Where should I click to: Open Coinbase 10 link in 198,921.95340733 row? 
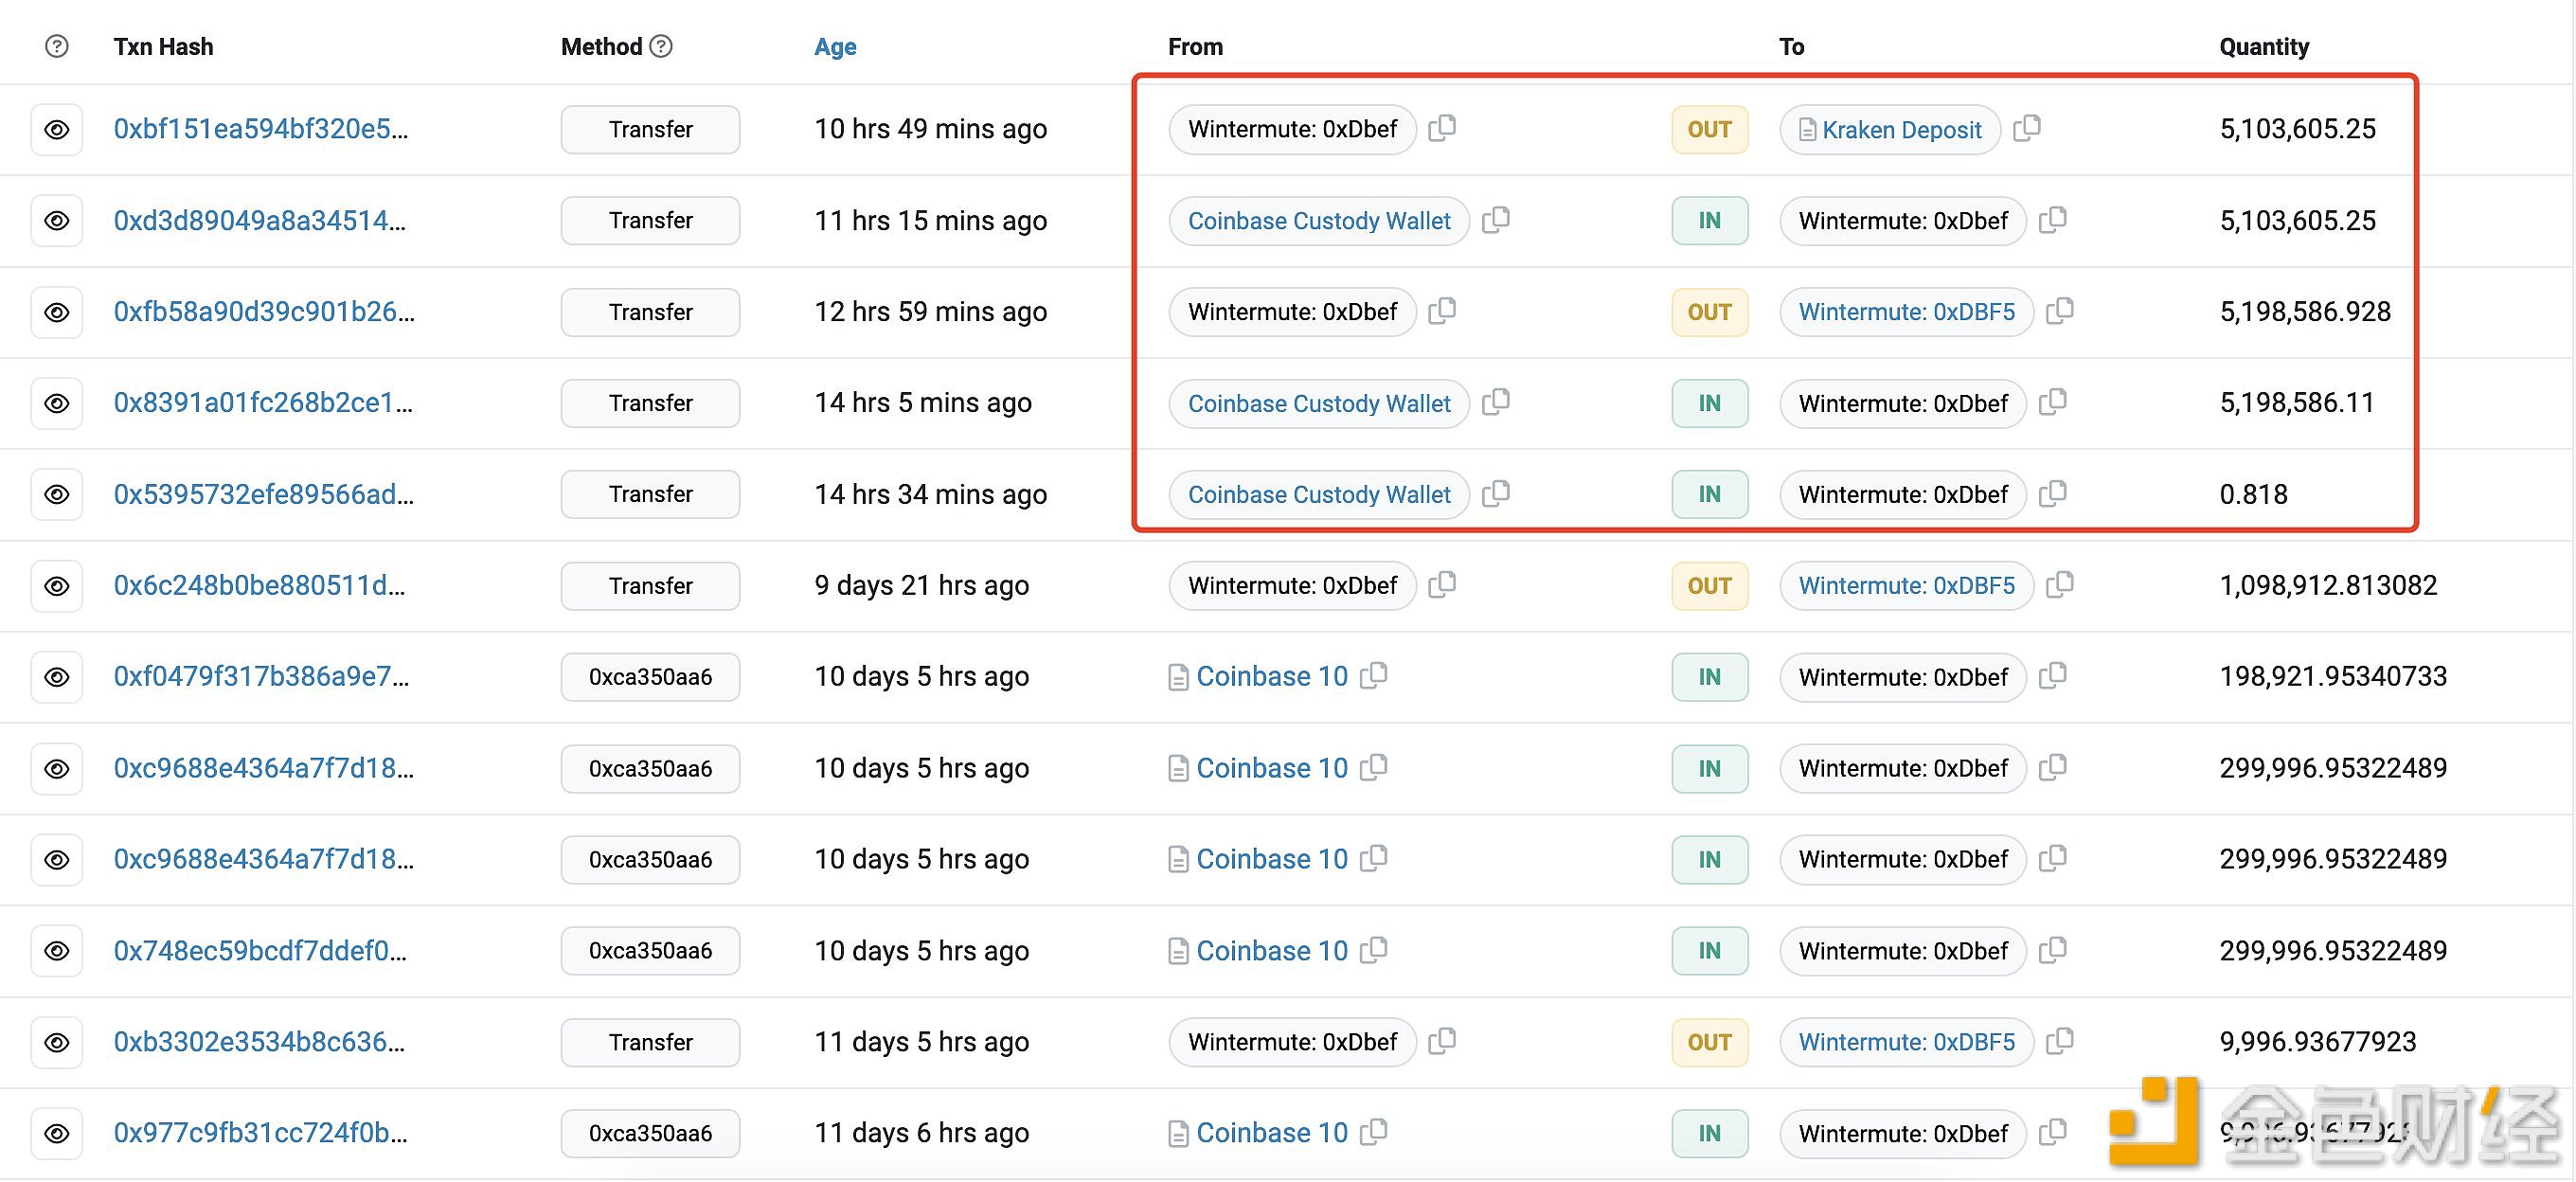pos(1272,677)
